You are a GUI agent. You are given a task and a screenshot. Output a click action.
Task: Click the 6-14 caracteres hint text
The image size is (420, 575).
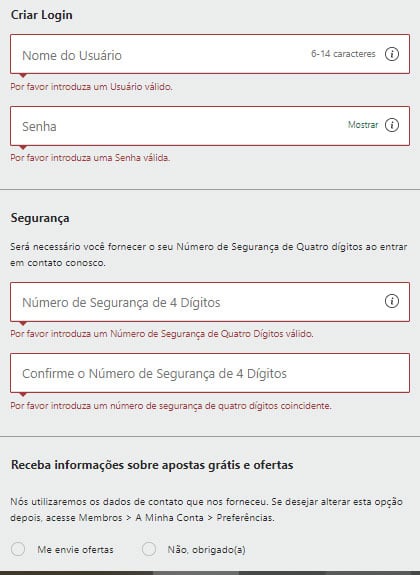343,54
